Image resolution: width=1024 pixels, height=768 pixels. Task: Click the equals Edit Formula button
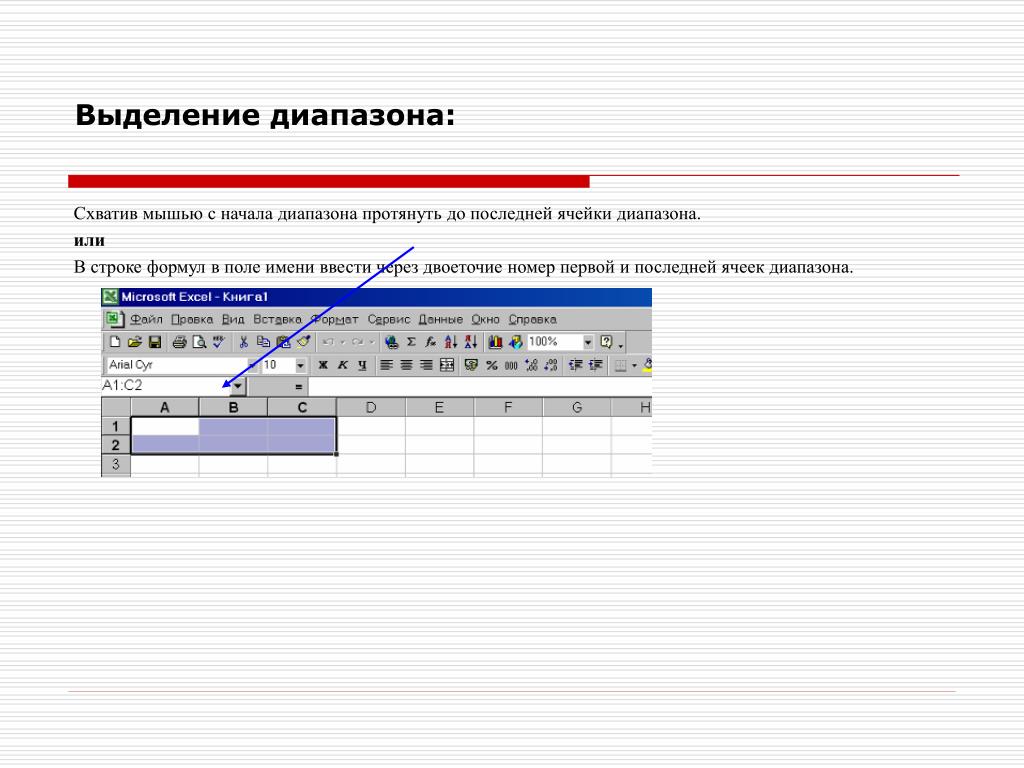[298, 387]
